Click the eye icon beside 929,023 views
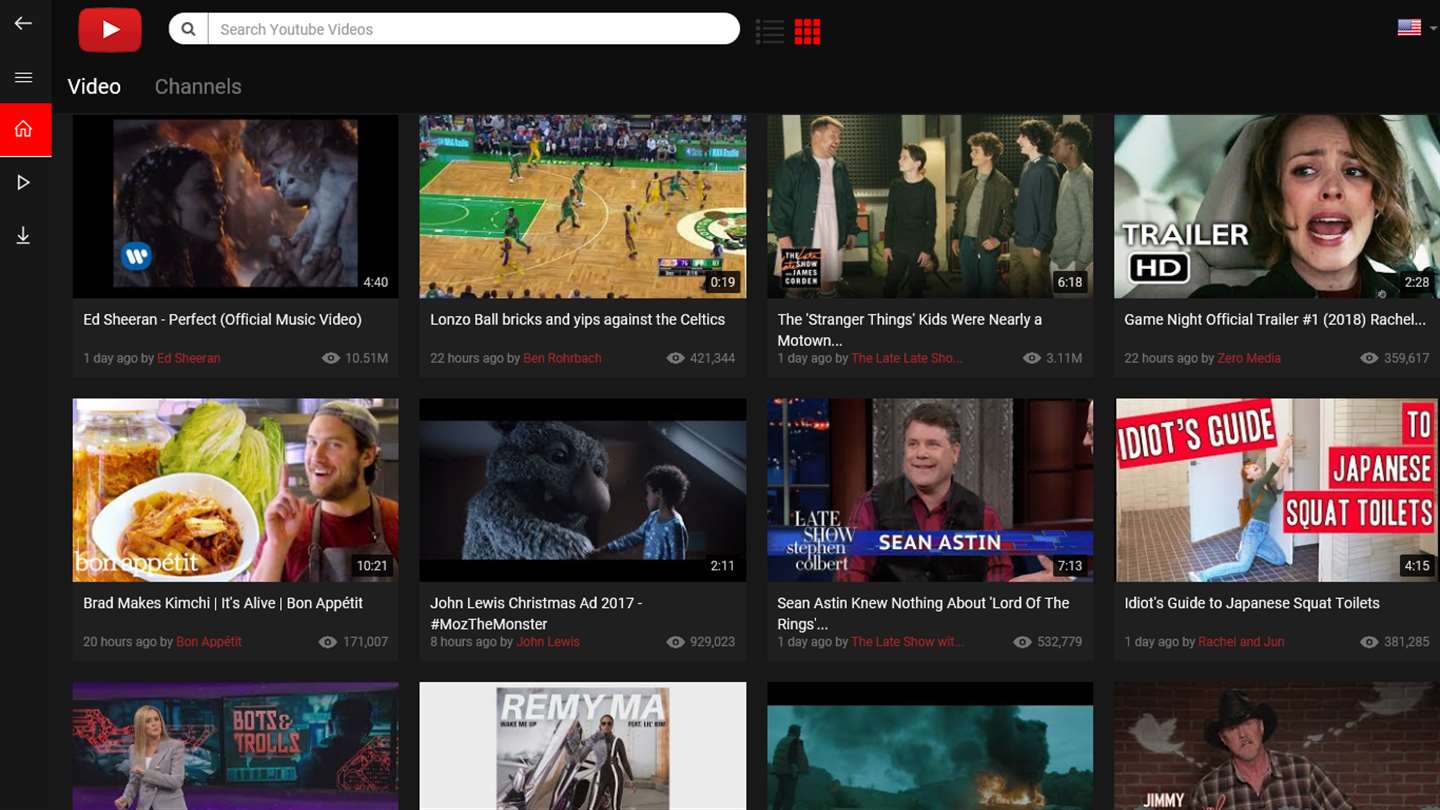1440x810 pixels. pyautogui.click(x=676, y=642)
